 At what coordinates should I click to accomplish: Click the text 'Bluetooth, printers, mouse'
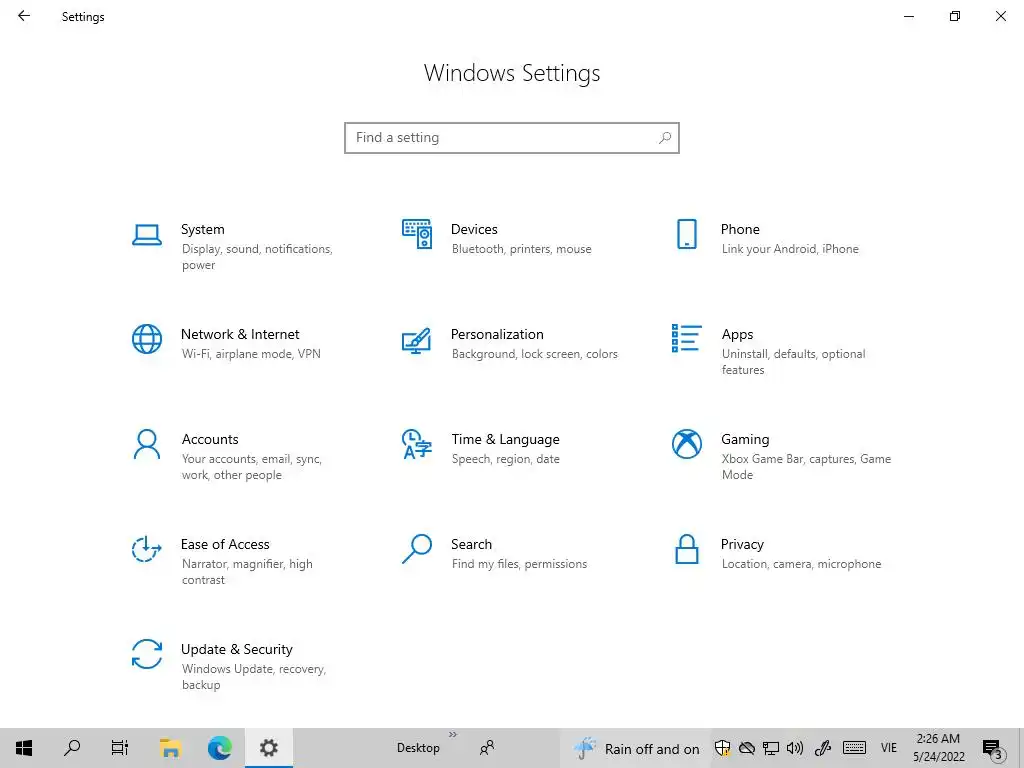(x=521, y=249)
